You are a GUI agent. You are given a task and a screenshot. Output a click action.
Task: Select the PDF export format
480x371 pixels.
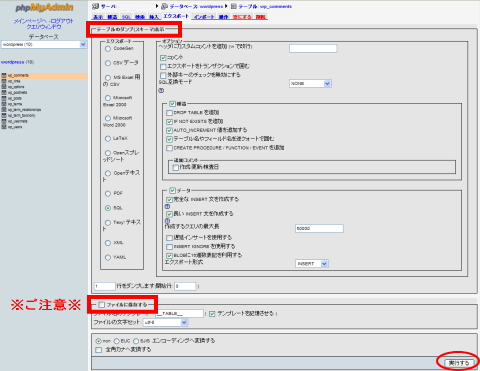108,194
